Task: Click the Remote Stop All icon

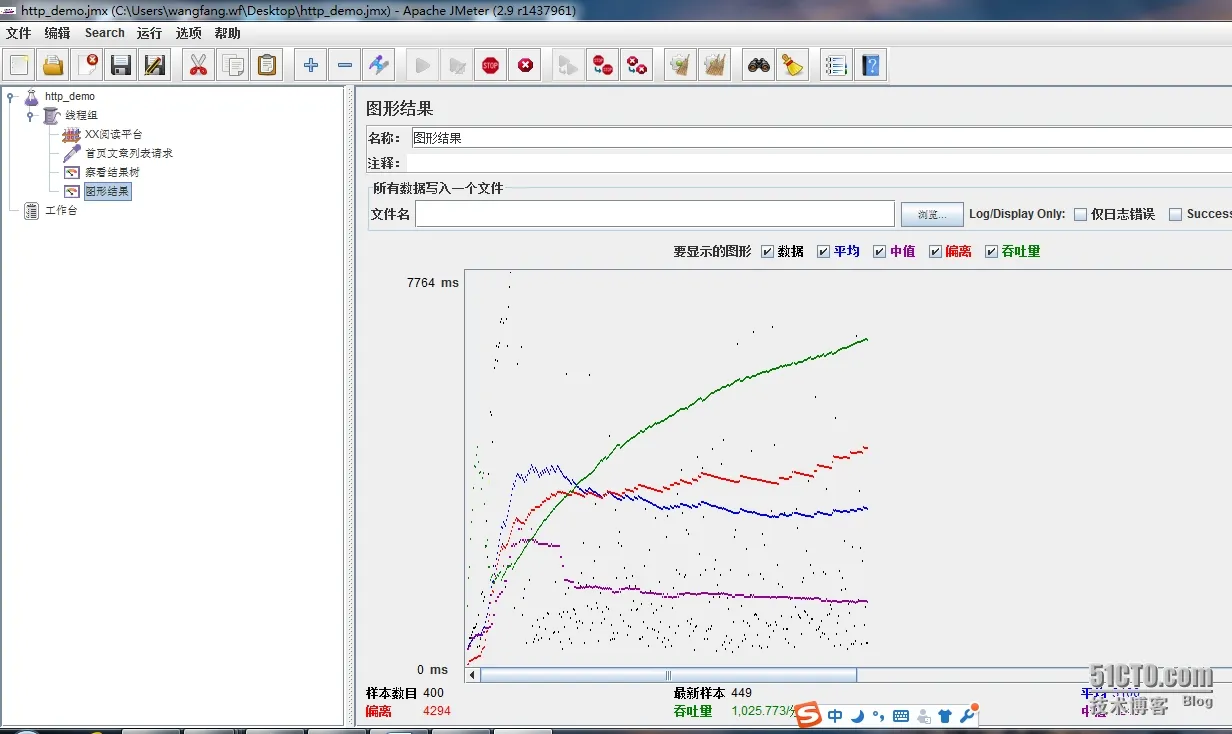Action: (x=602, y=65)
